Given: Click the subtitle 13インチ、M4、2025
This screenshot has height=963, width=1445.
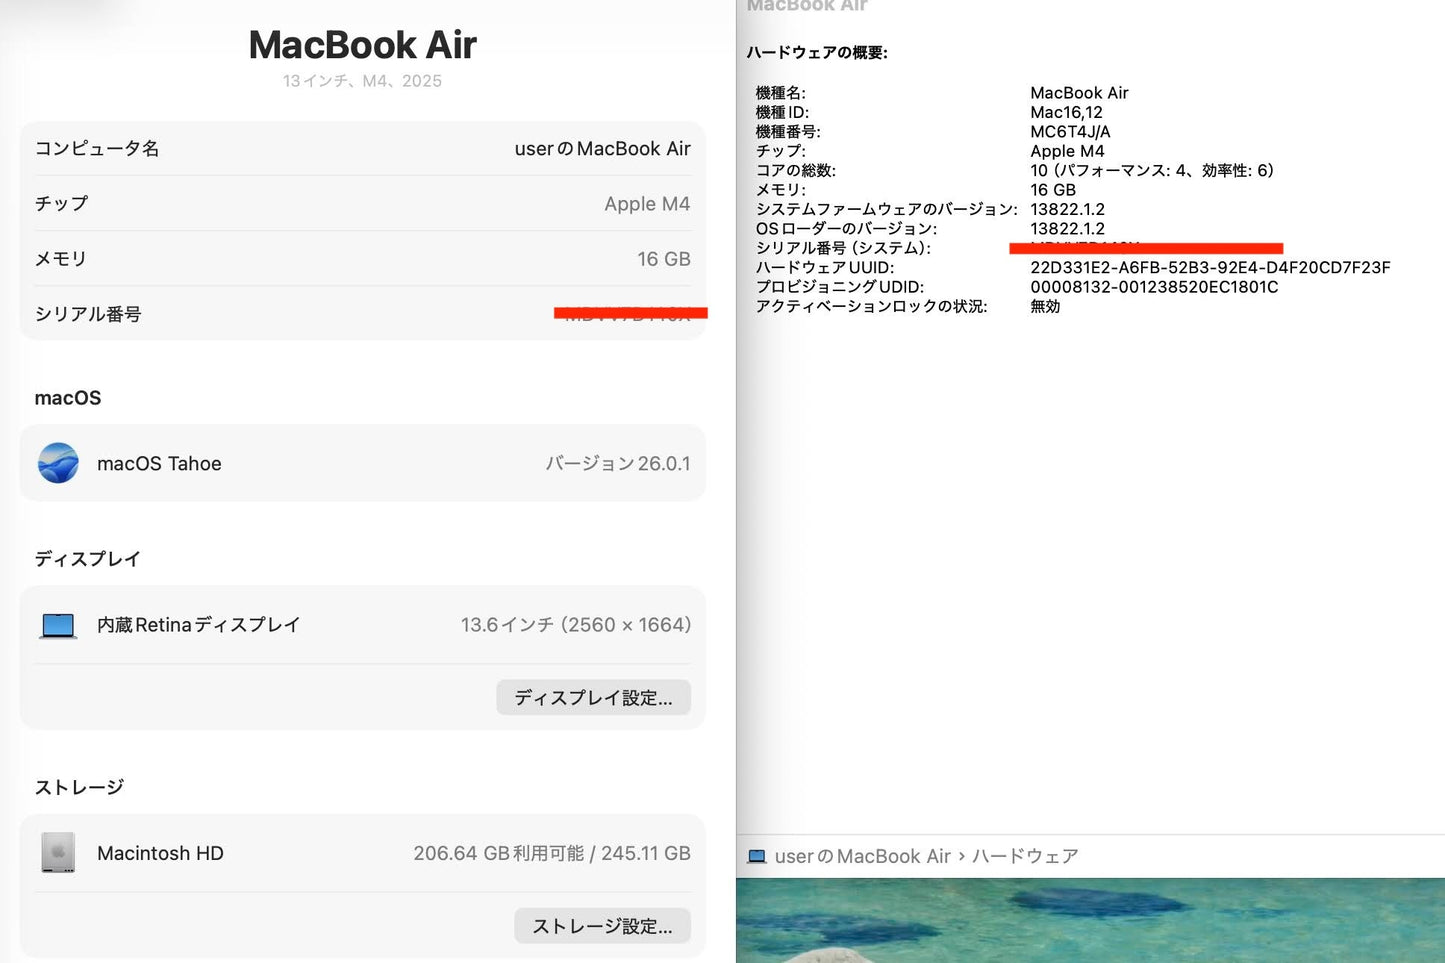Looking at the screenshot, I should click(362, 81).
